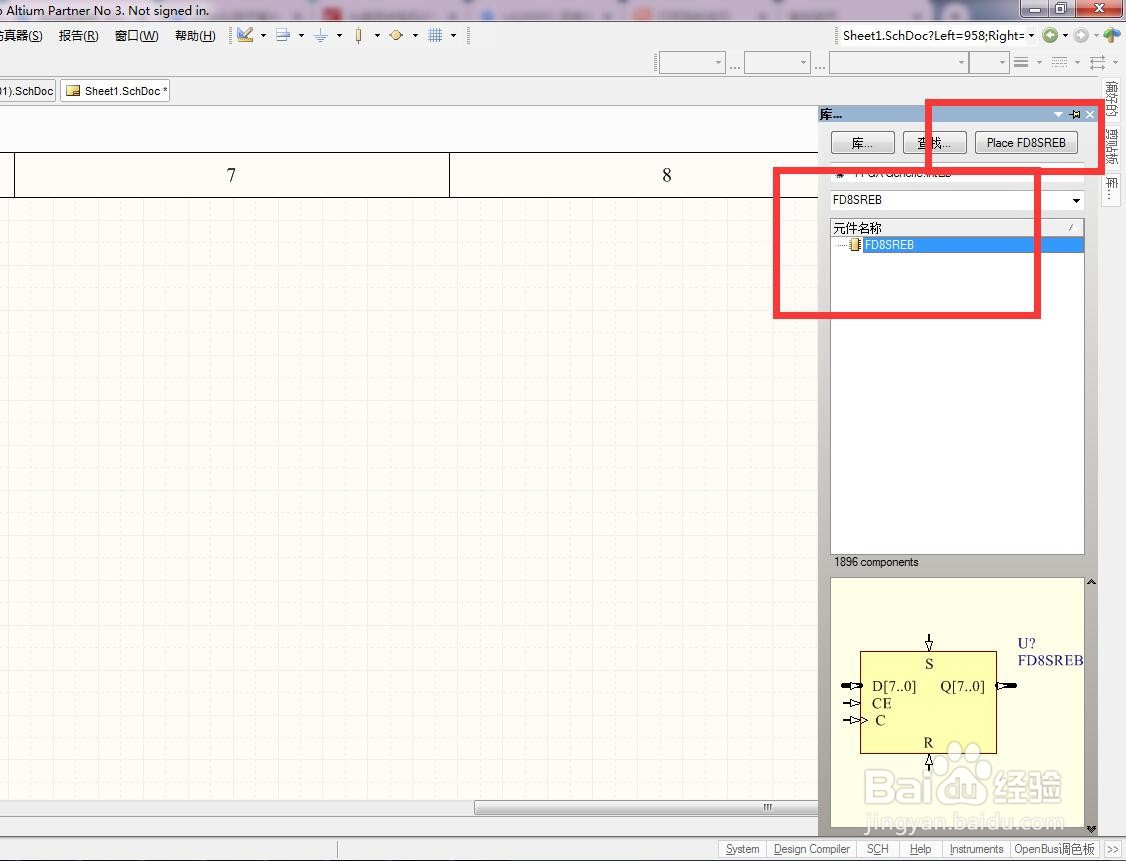Open drawing utilities tool dropdown arrow
Screen dimensions: 1126x861
pyautogui.click(x=264, y=35)
